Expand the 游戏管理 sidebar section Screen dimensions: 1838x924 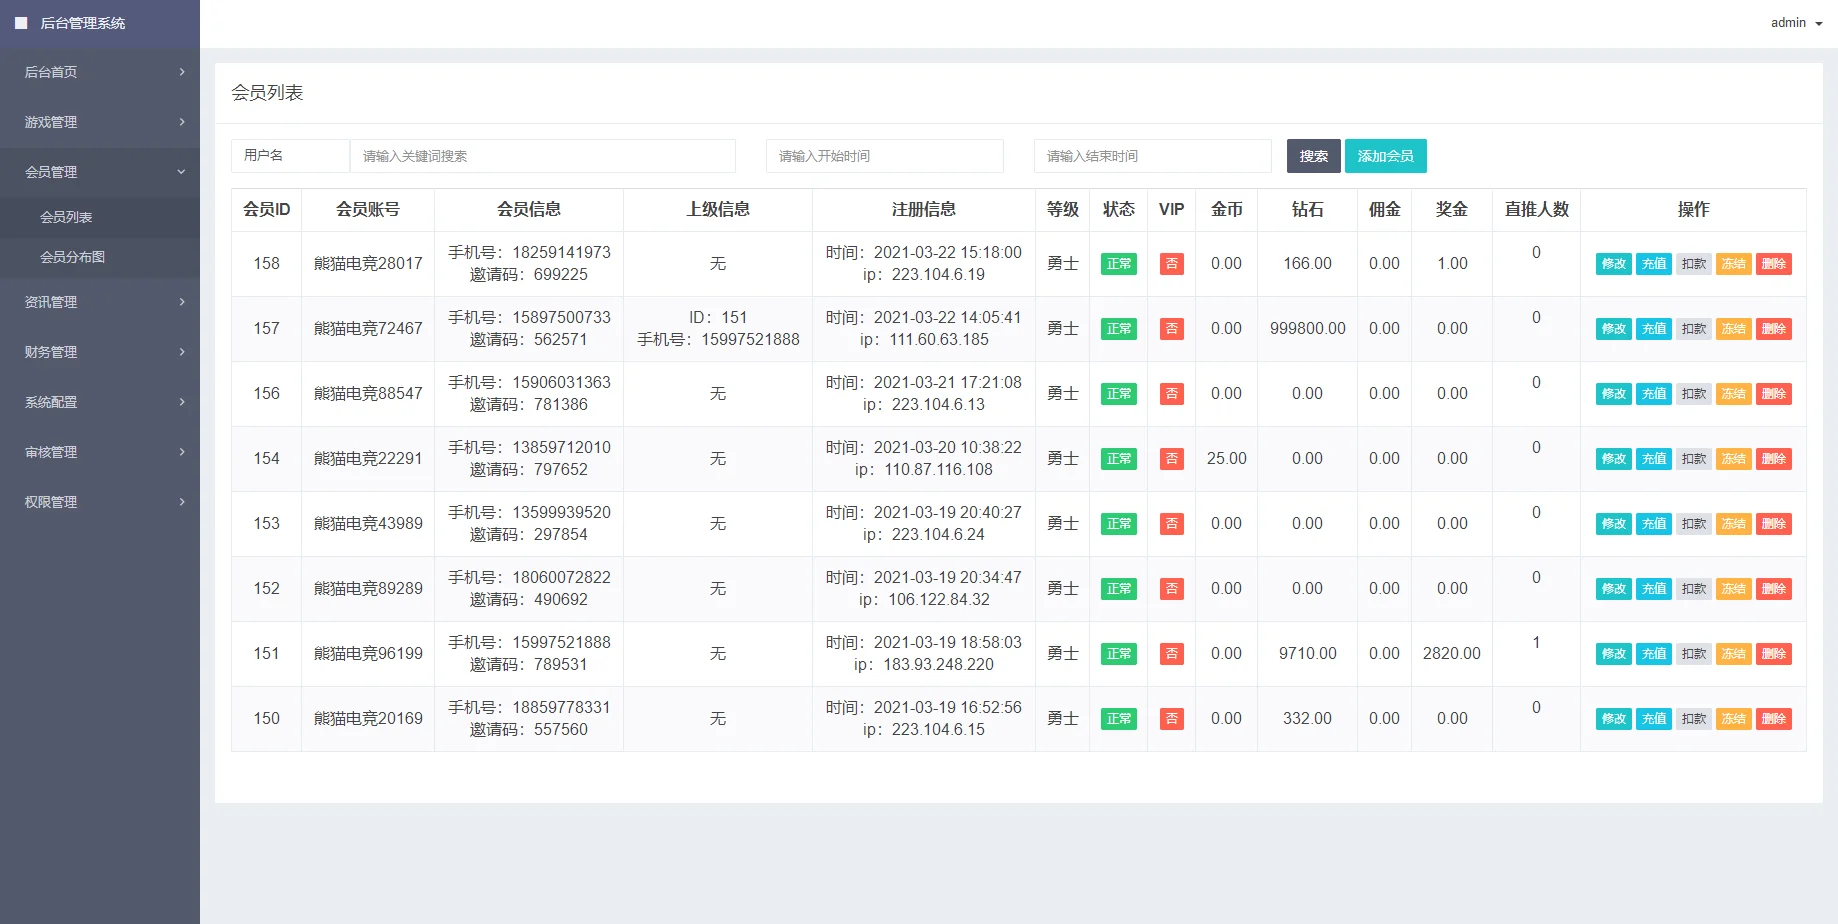[x=100, y=121]
